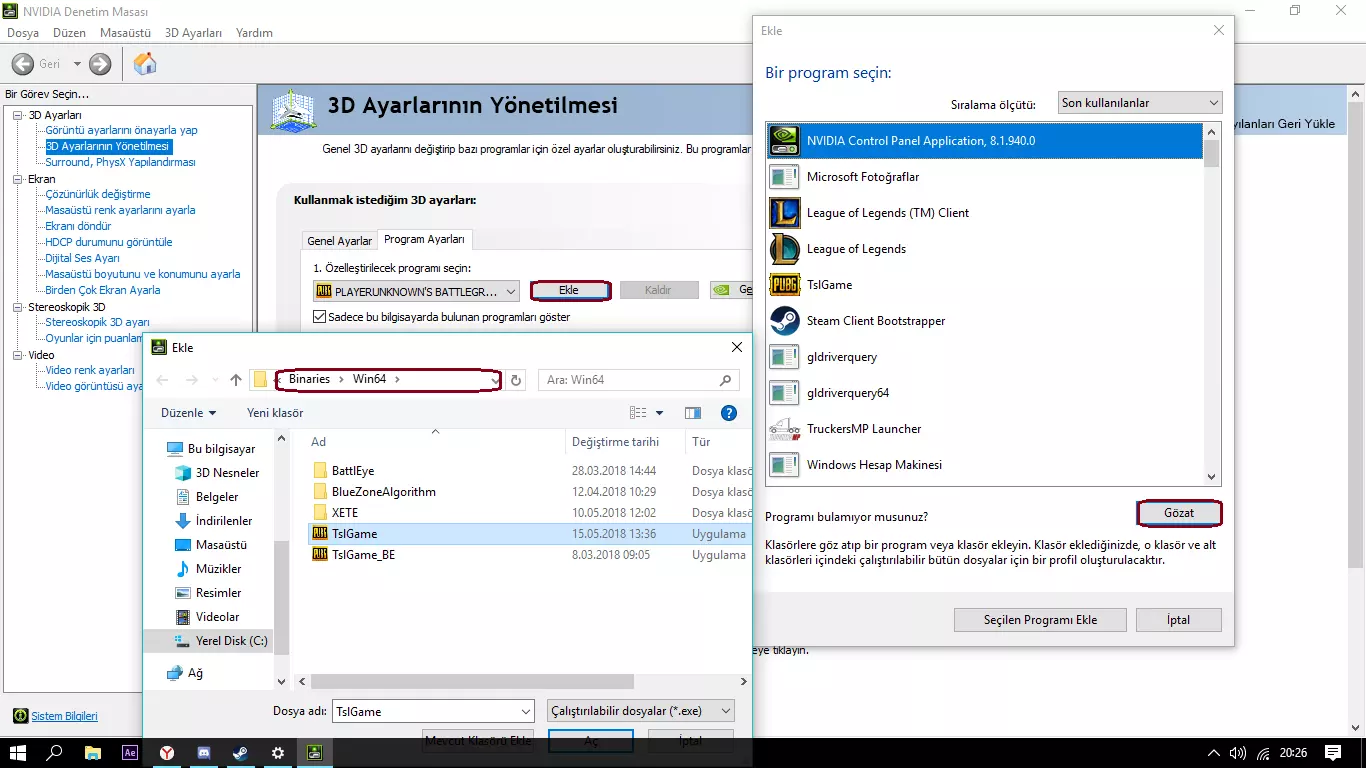Click the Ekle button in Program Ayarları

pyautogui.click(x=569, y=290)
